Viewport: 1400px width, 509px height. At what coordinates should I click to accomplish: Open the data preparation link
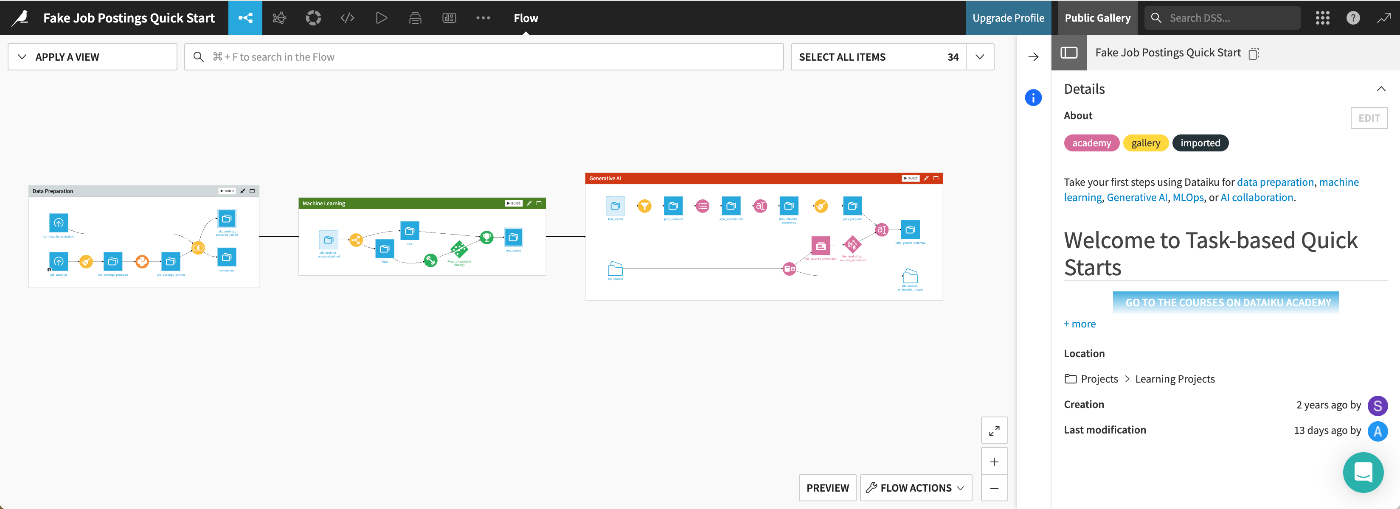coord(1275,182)
